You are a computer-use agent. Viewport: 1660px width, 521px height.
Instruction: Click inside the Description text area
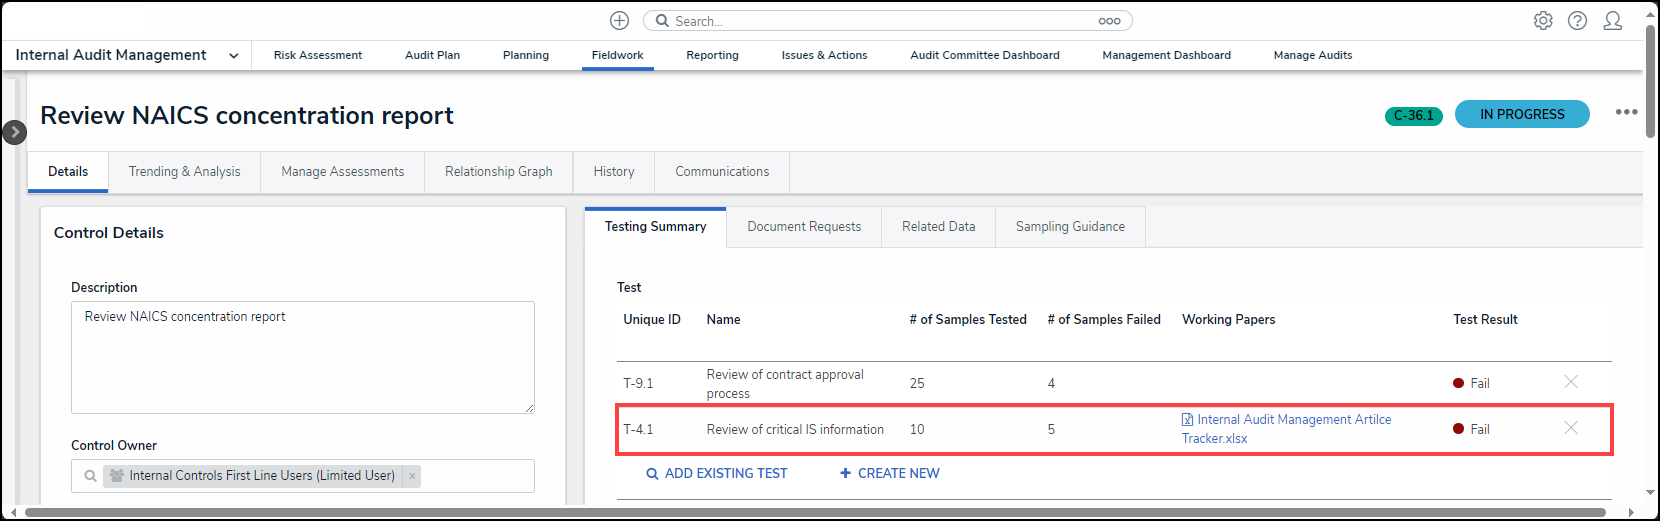[x=302, y=358]
